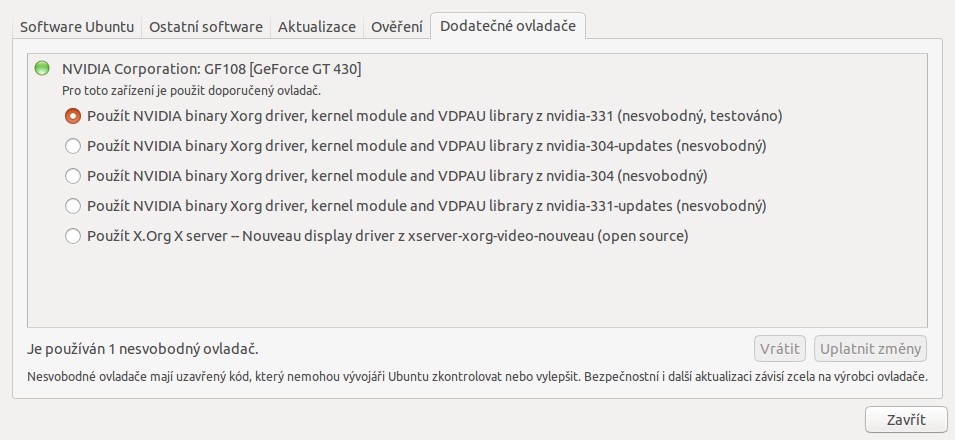Switch to the Ostatní software tab

(x=206, y=27)
